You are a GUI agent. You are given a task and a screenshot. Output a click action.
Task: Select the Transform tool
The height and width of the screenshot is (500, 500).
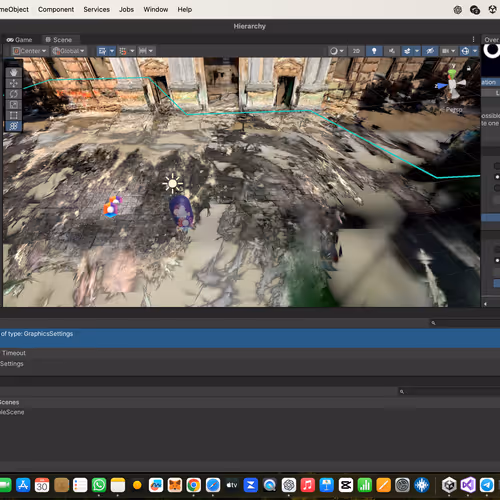click(13, 126)
